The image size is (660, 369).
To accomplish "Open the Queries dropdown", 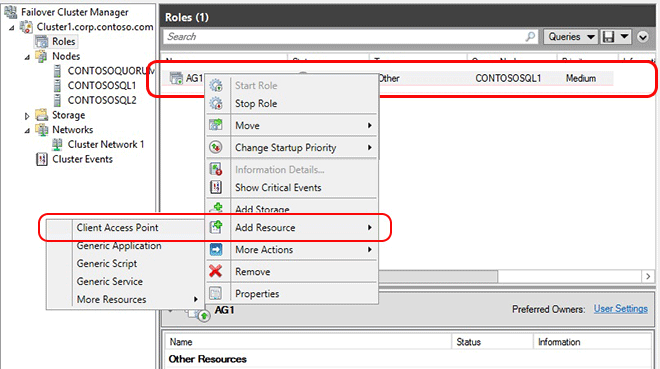I will 571,37.
